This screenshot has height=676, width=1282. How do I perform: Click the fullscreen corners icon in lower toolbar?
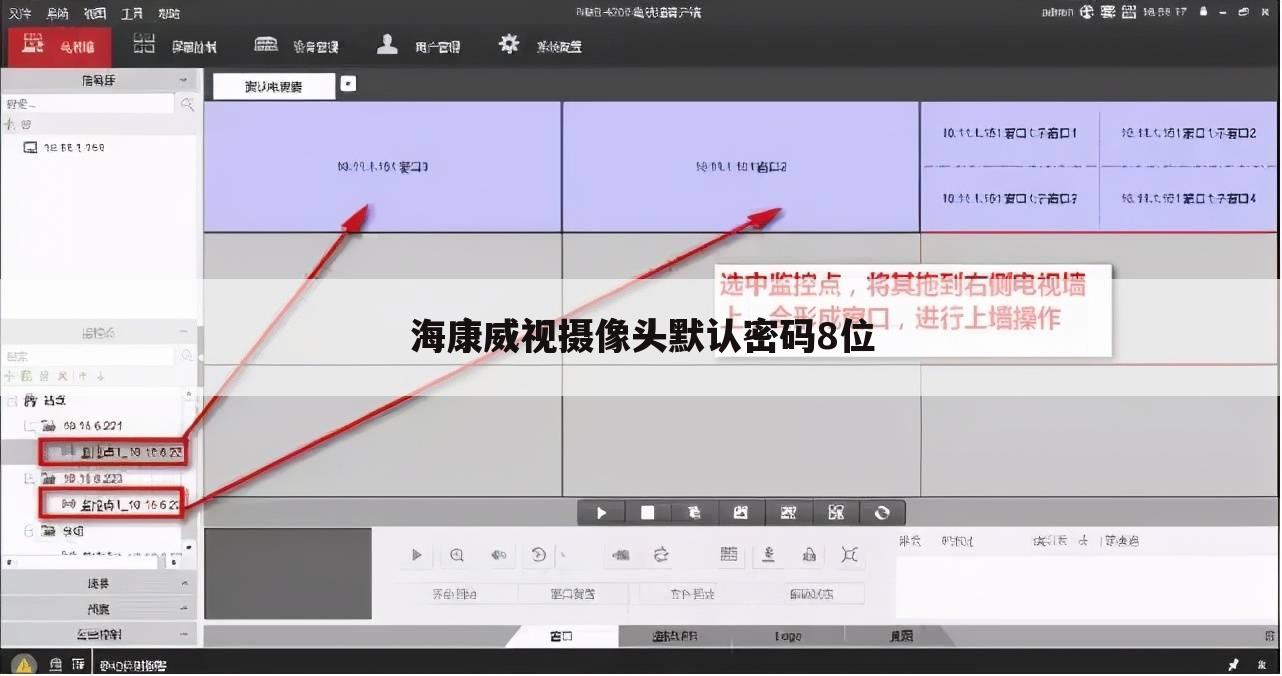tap(849, 555)
